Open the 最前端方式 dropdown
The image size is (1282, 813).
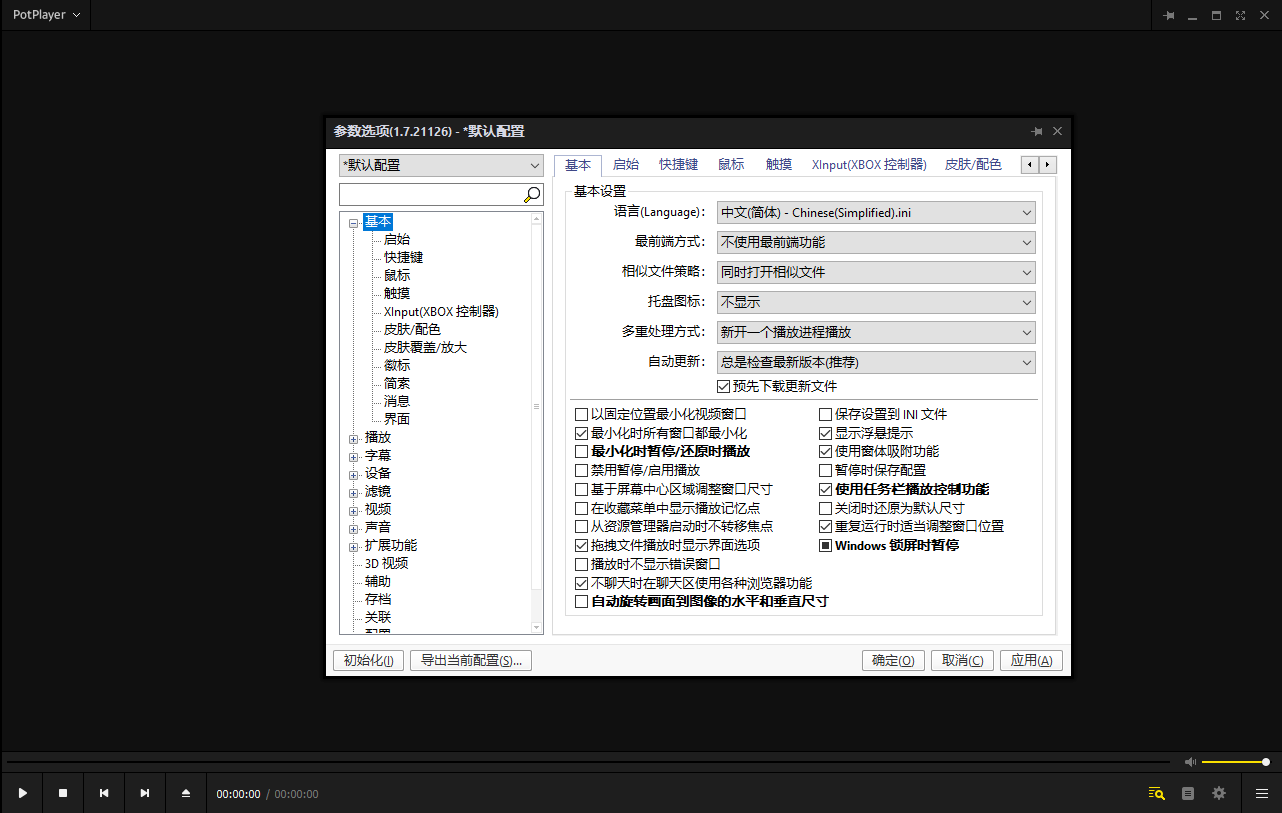coord(876,242)
